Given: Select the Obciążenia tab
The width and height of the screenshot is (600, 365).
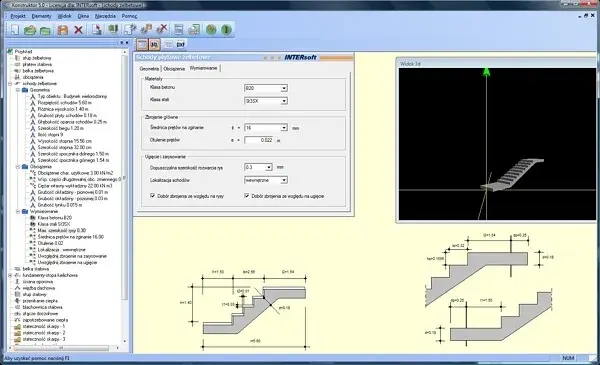Looking at the screenshot, I should pyautogui.click(x=174, y=69).
